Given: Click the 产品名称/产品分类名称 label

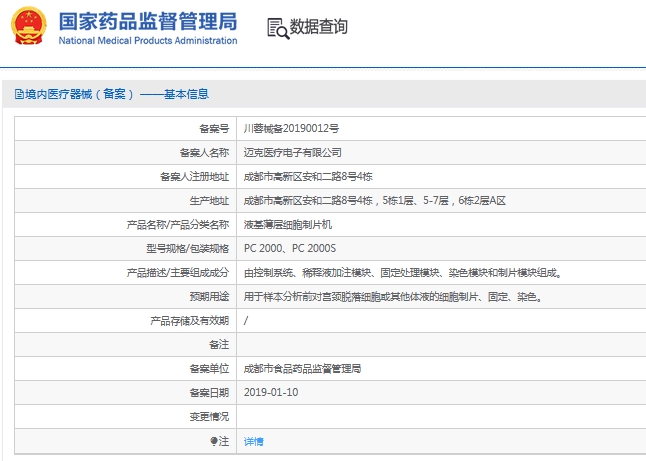Looking at the screenshot, I should point(178,225).
